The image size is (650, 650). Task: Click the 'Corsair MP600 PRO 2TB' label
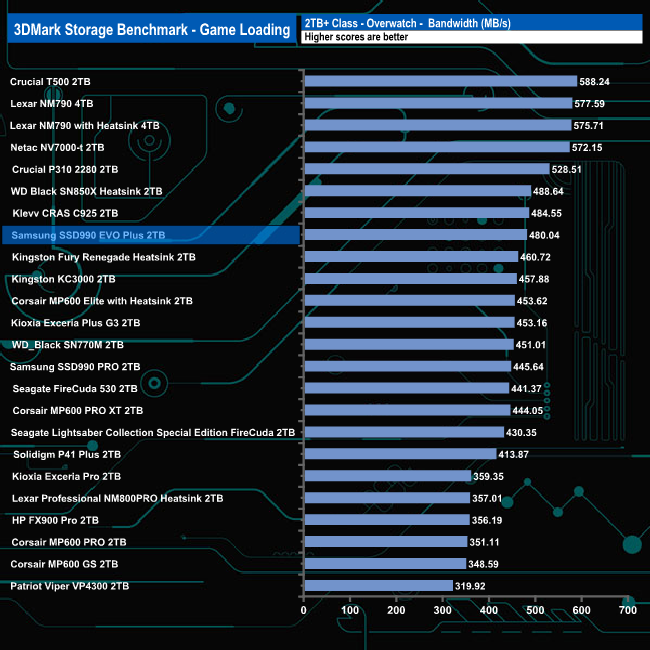coord(69,543)
